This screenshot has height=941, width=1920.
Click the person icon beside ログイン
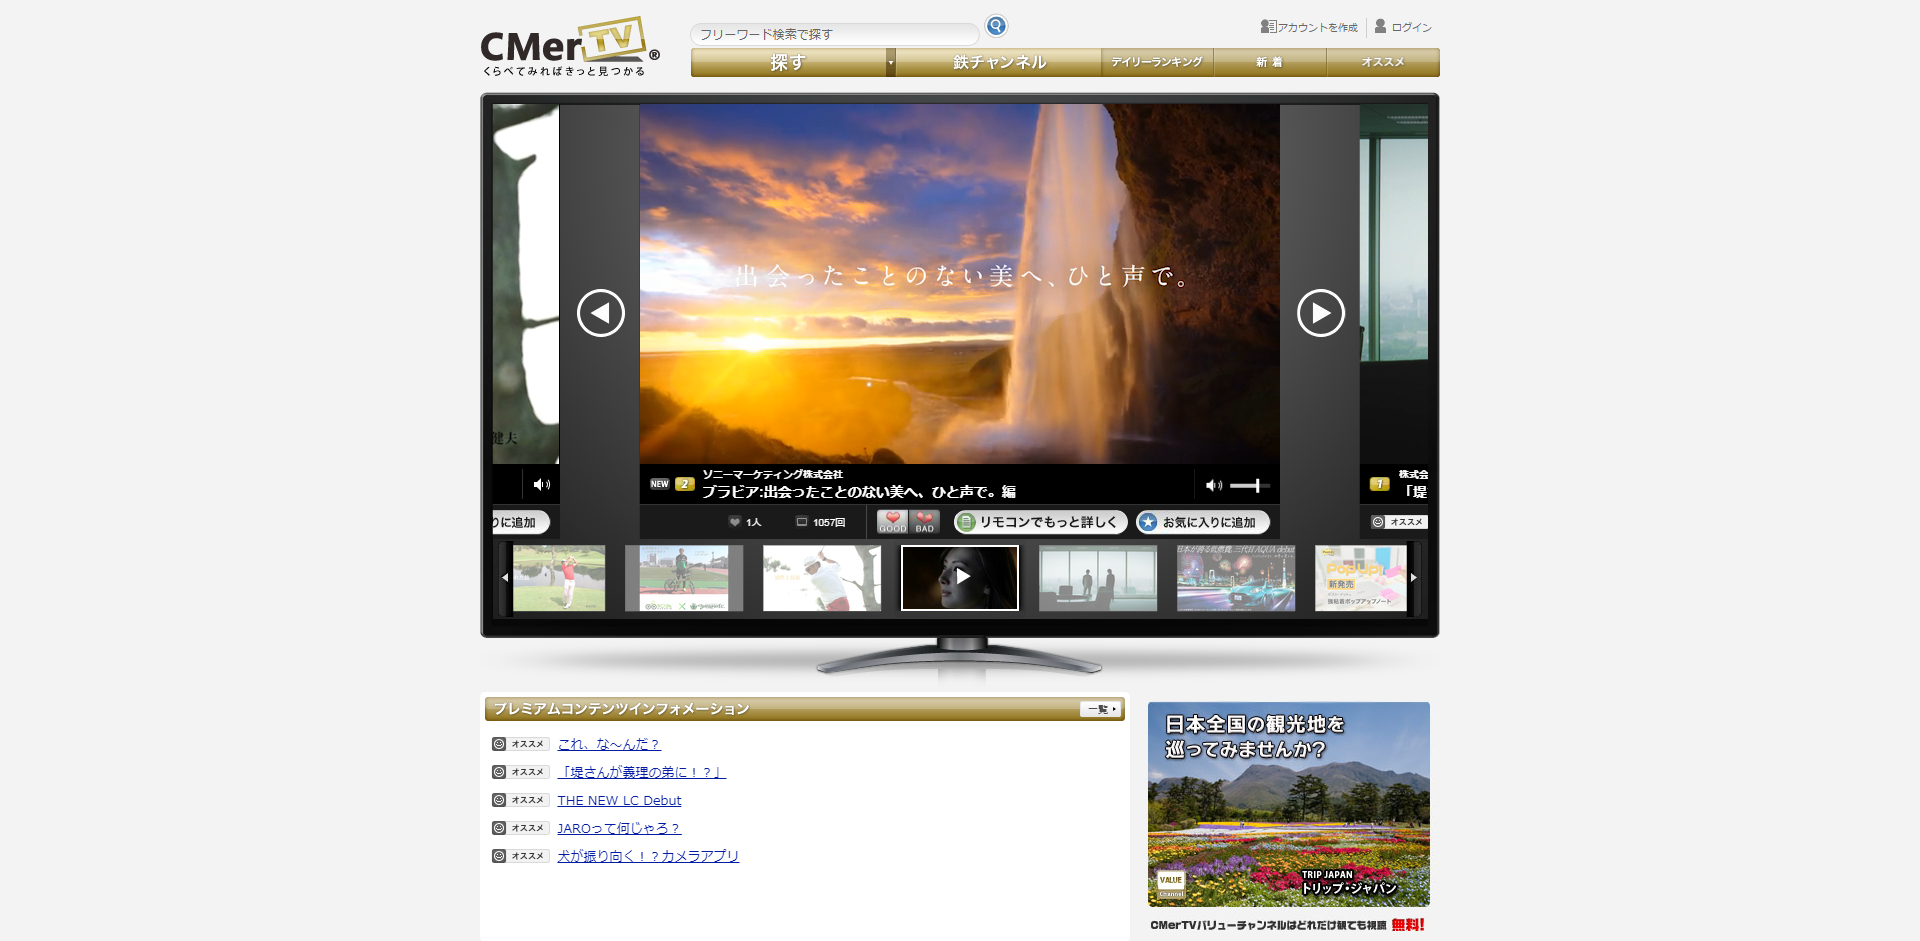click(x=1380, y=27)
